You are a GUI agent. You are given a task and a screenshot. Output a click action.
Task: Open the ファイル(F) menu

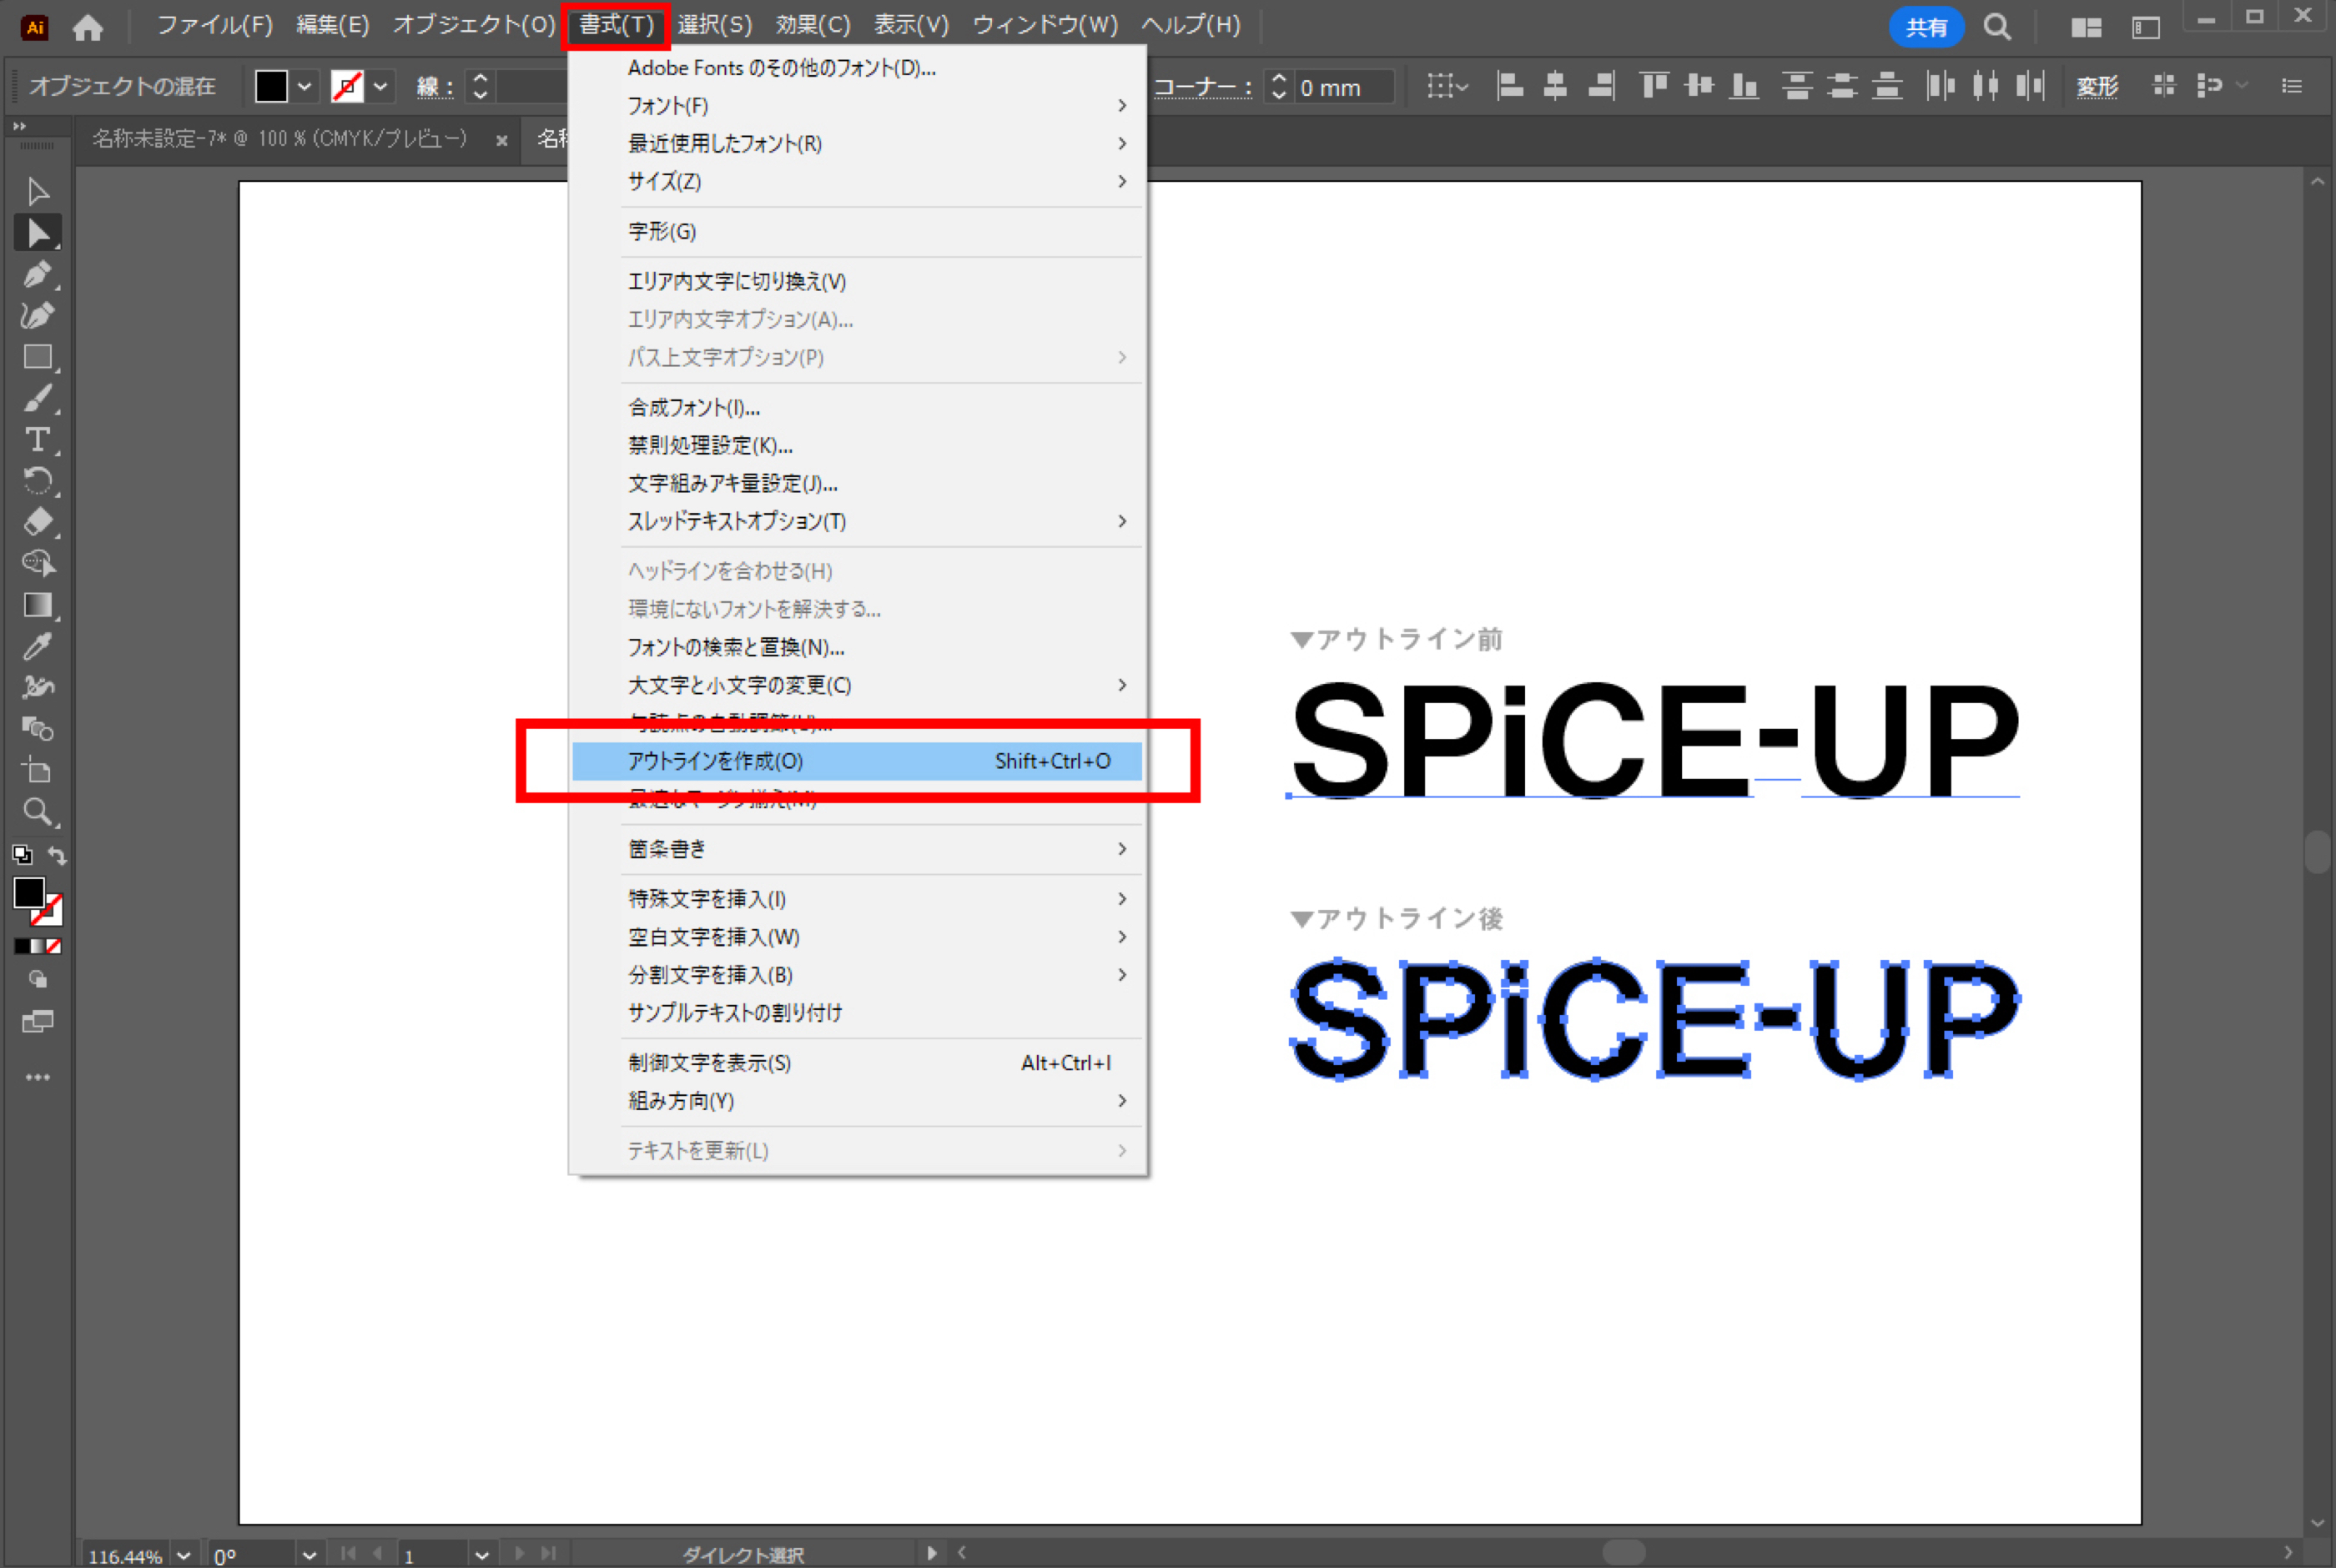215,25
